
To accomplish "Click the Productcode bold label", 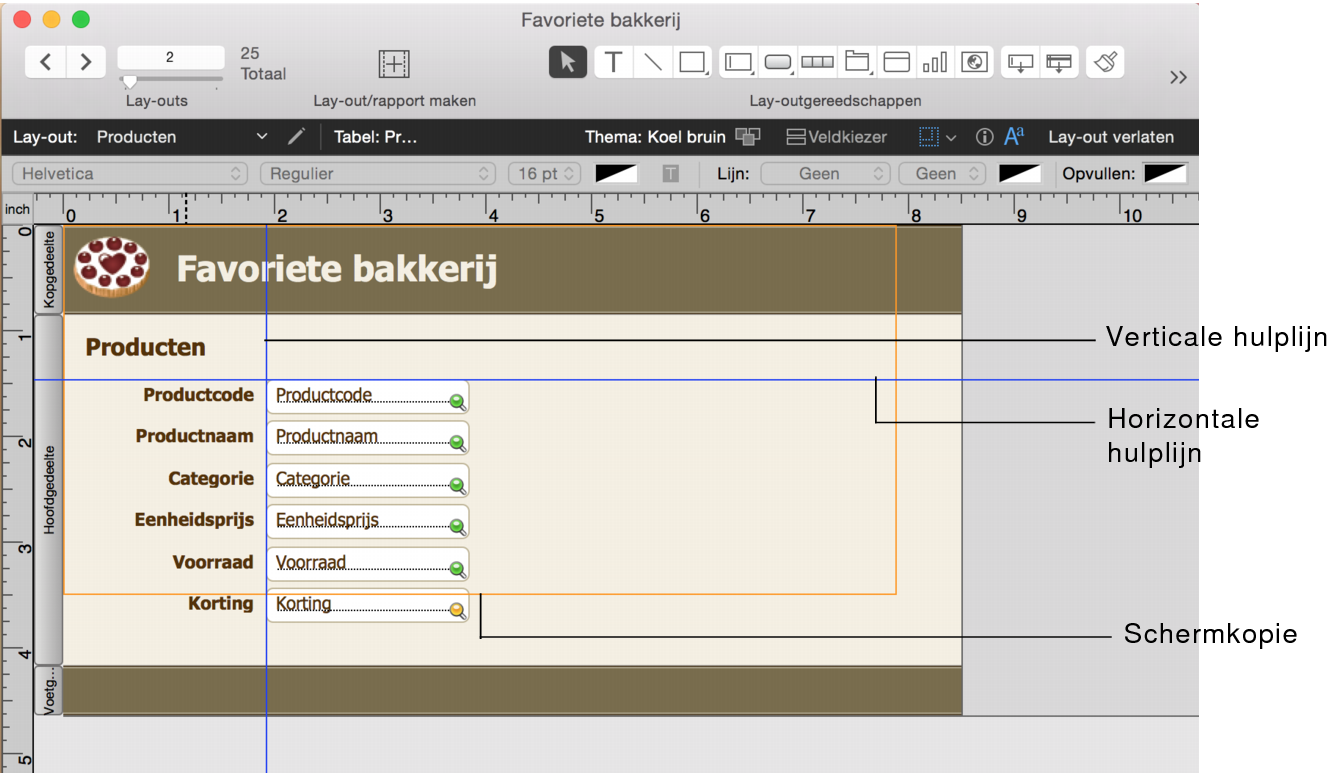I will 198,395.
